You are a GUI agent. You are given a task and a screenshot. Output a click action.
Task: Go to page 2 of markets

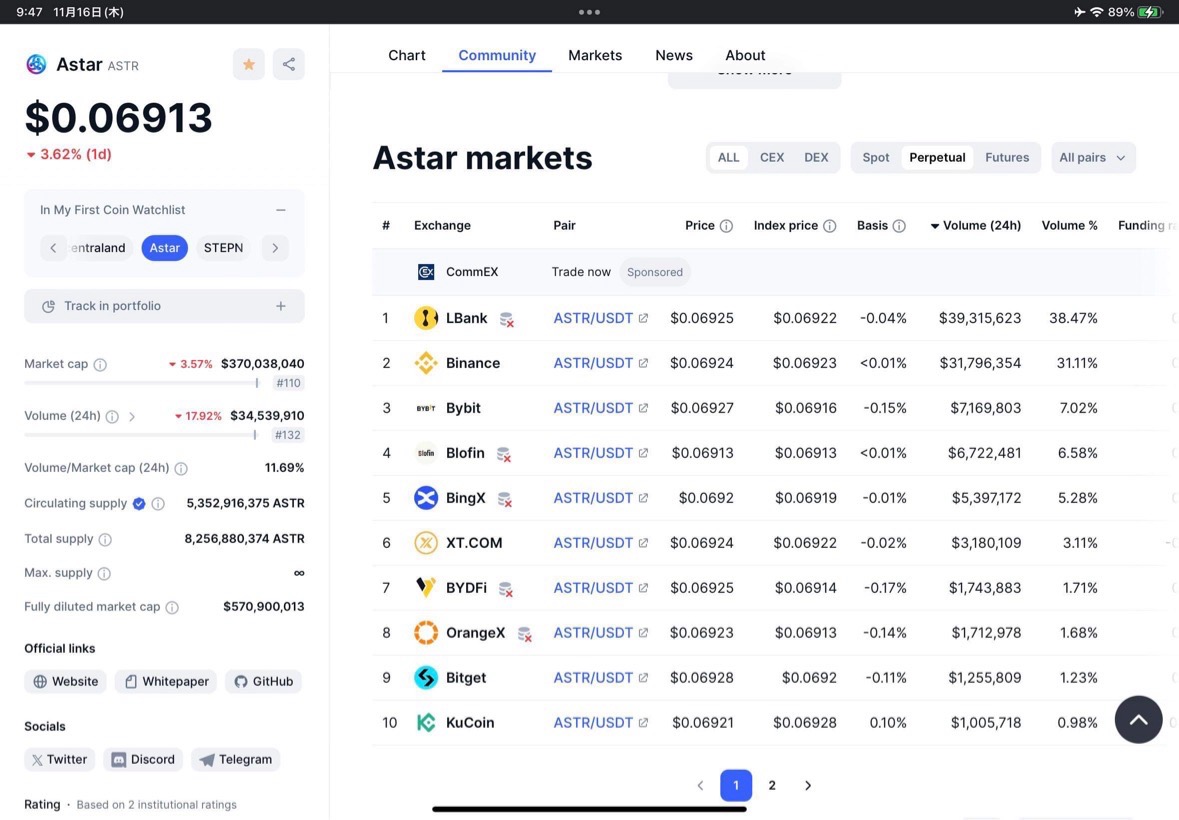coord(772,786)
